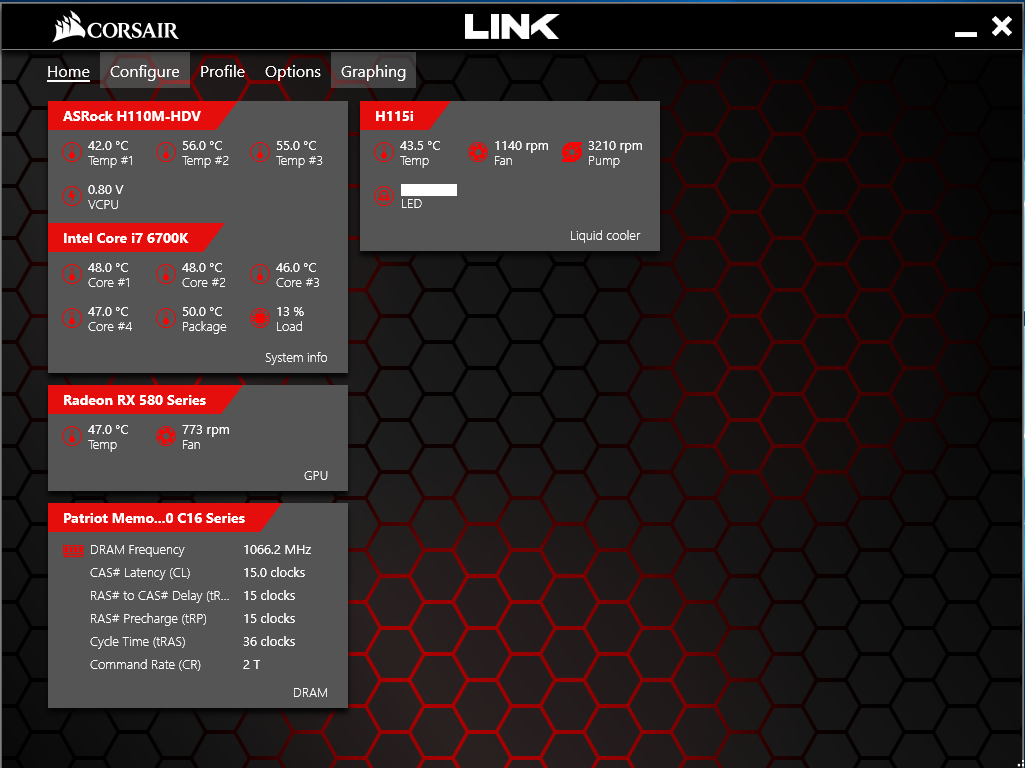Click the H115i panel header
Screen dimensions: 1026x768
394,116
